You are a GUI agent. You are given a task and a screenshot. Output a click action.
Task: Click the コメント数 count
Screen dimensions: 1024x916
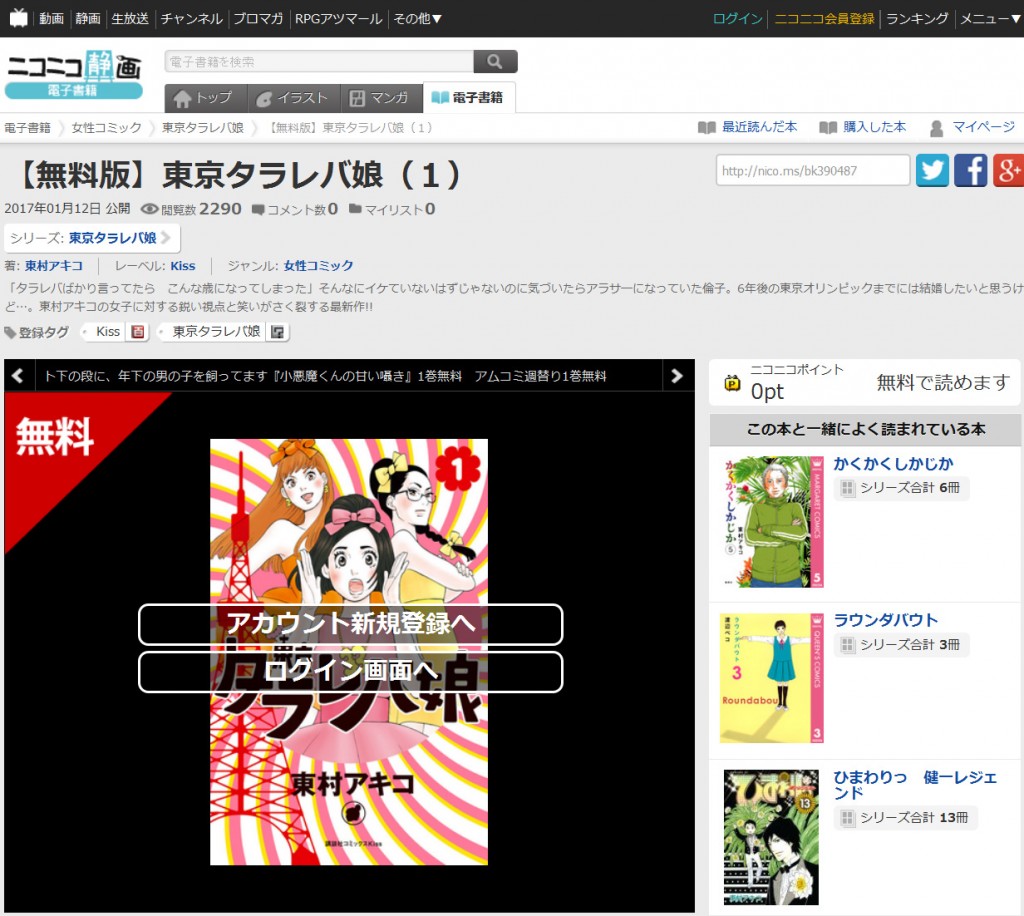(295, 209)
